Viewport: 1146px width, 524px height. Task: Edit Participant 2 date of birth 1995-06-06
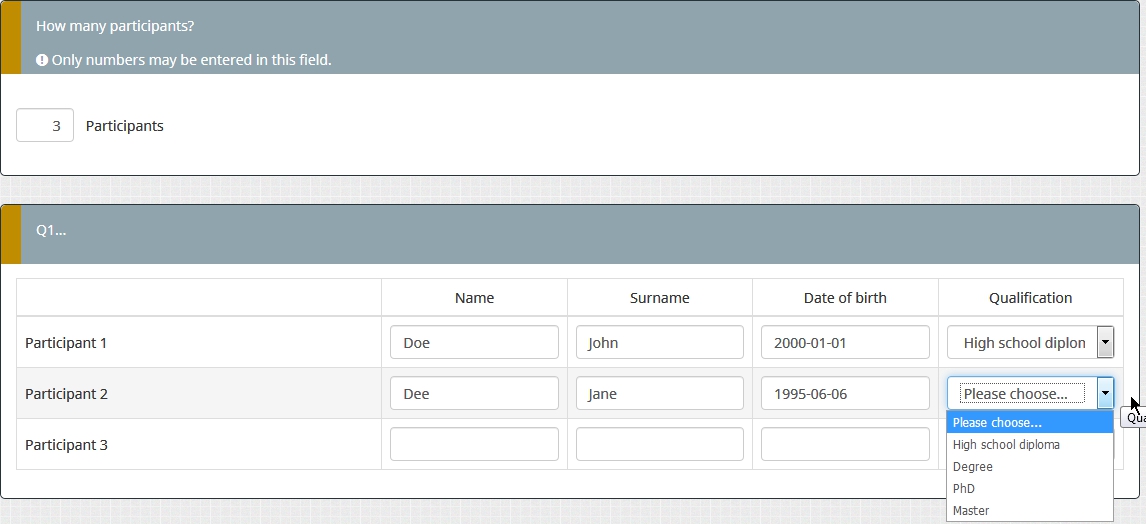pyautogui.click(x=845, y=394)
